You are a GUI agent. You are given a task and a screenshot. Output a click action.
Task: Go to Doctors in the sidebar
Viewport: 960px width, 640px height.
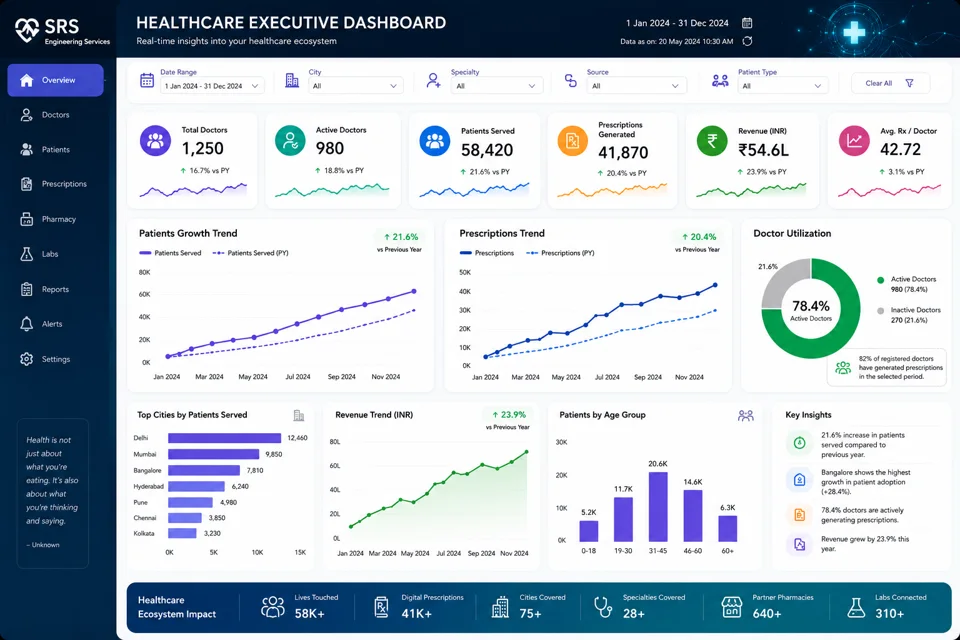[x=55, y=115]
